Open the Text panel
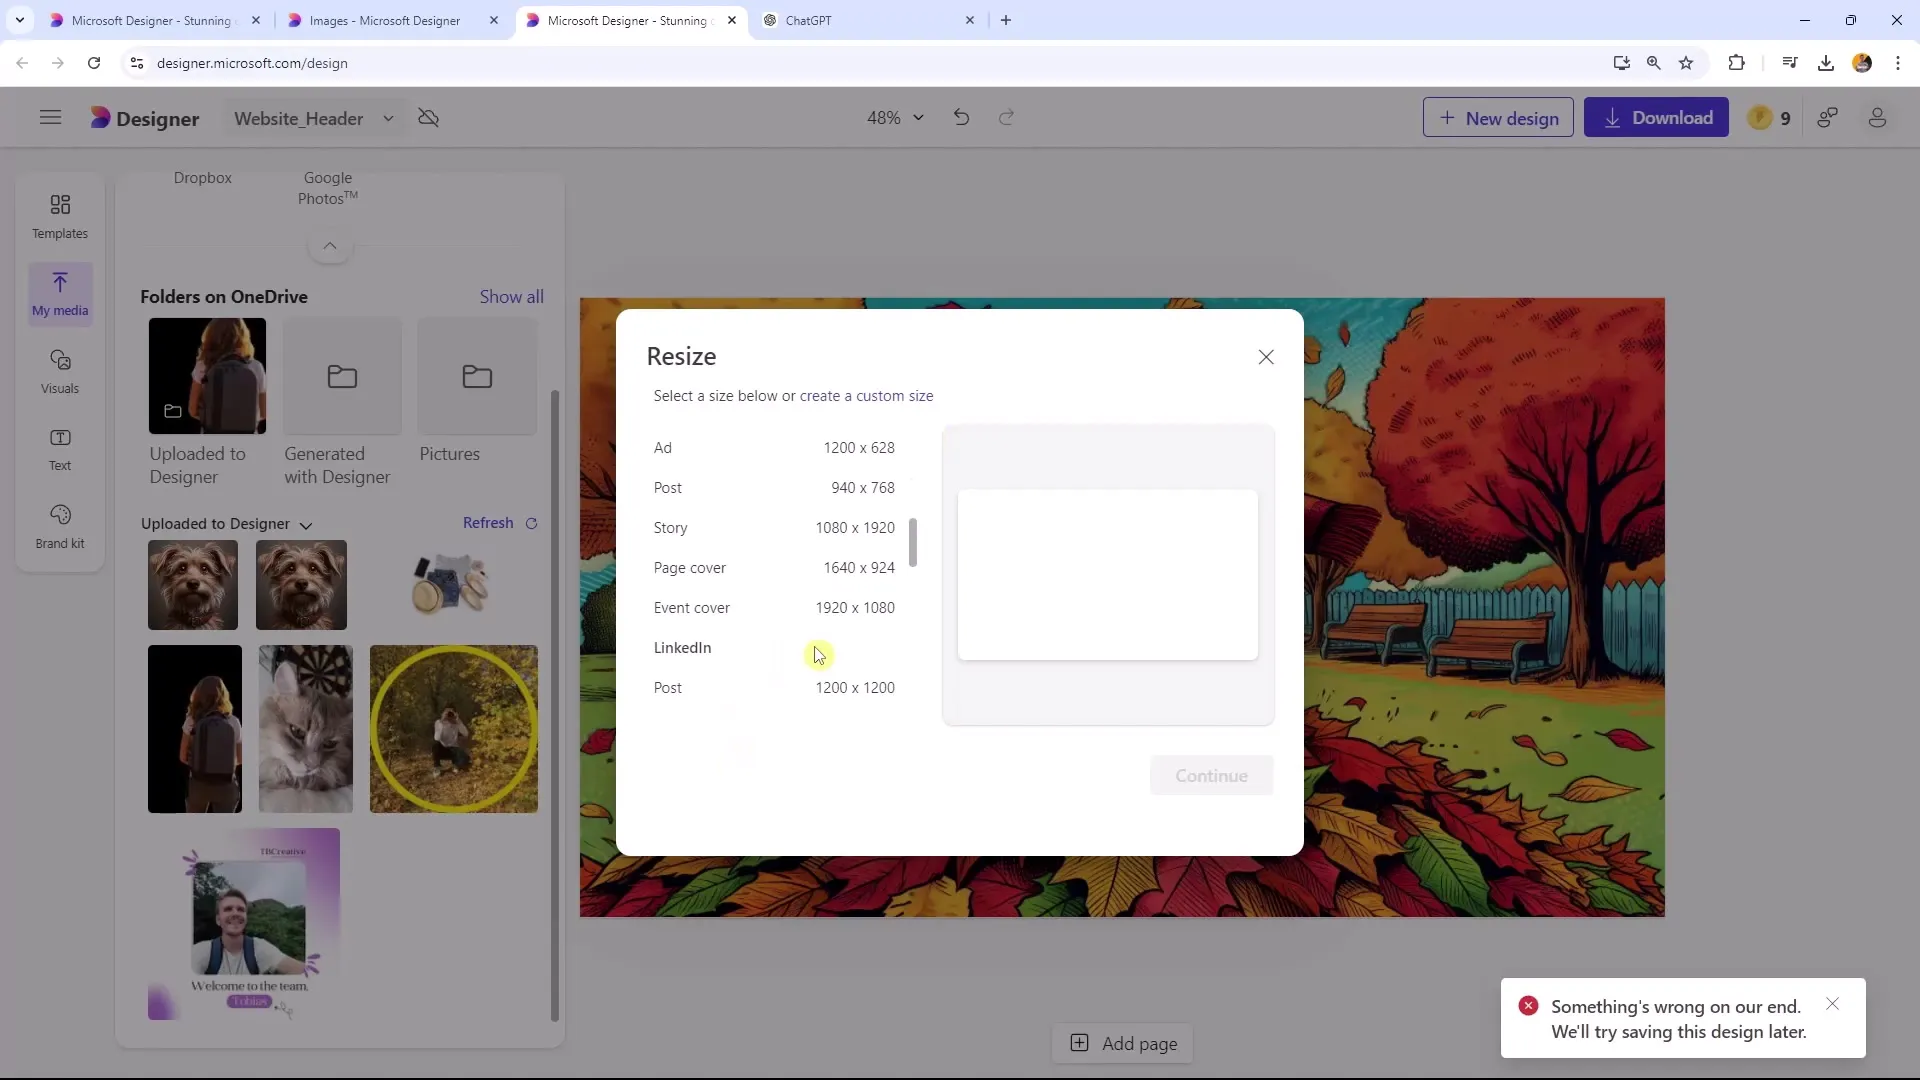The image size is (1920, 1080). (x=60, y=449)
